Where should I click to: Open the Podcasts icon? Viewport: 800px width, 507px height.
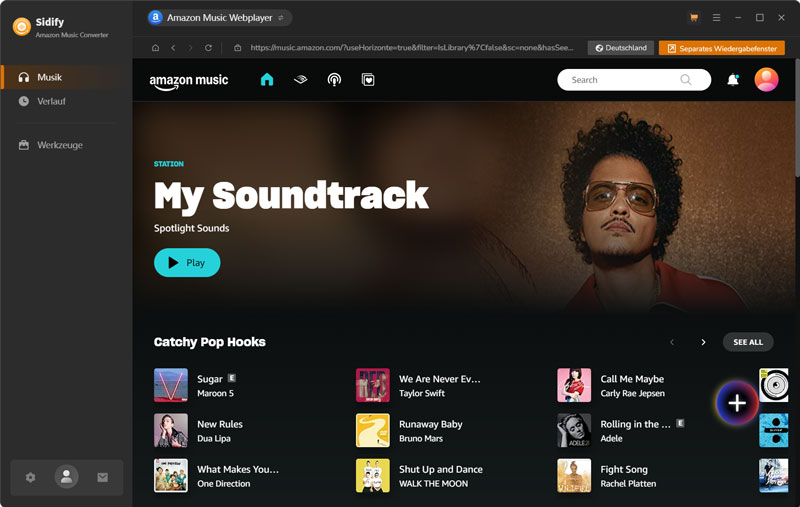(334, 80)
